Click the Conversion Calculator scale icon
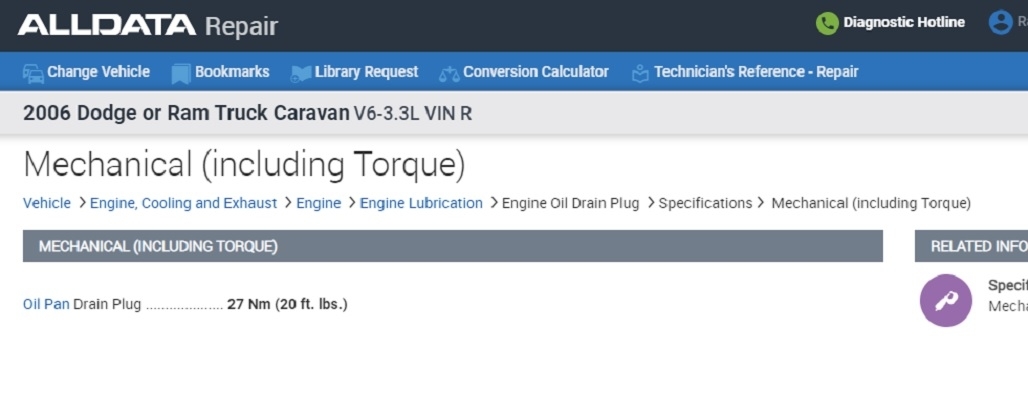Screen dimensions: 1028x409 coord(448,73)
